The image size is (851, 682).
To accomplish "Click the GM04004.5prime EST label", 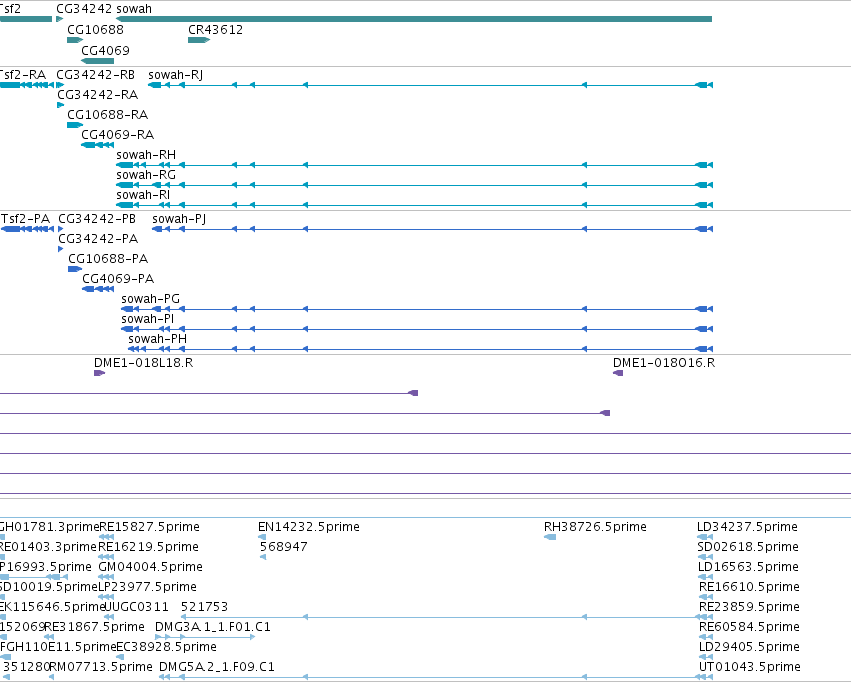I will (x=150, y=567).
